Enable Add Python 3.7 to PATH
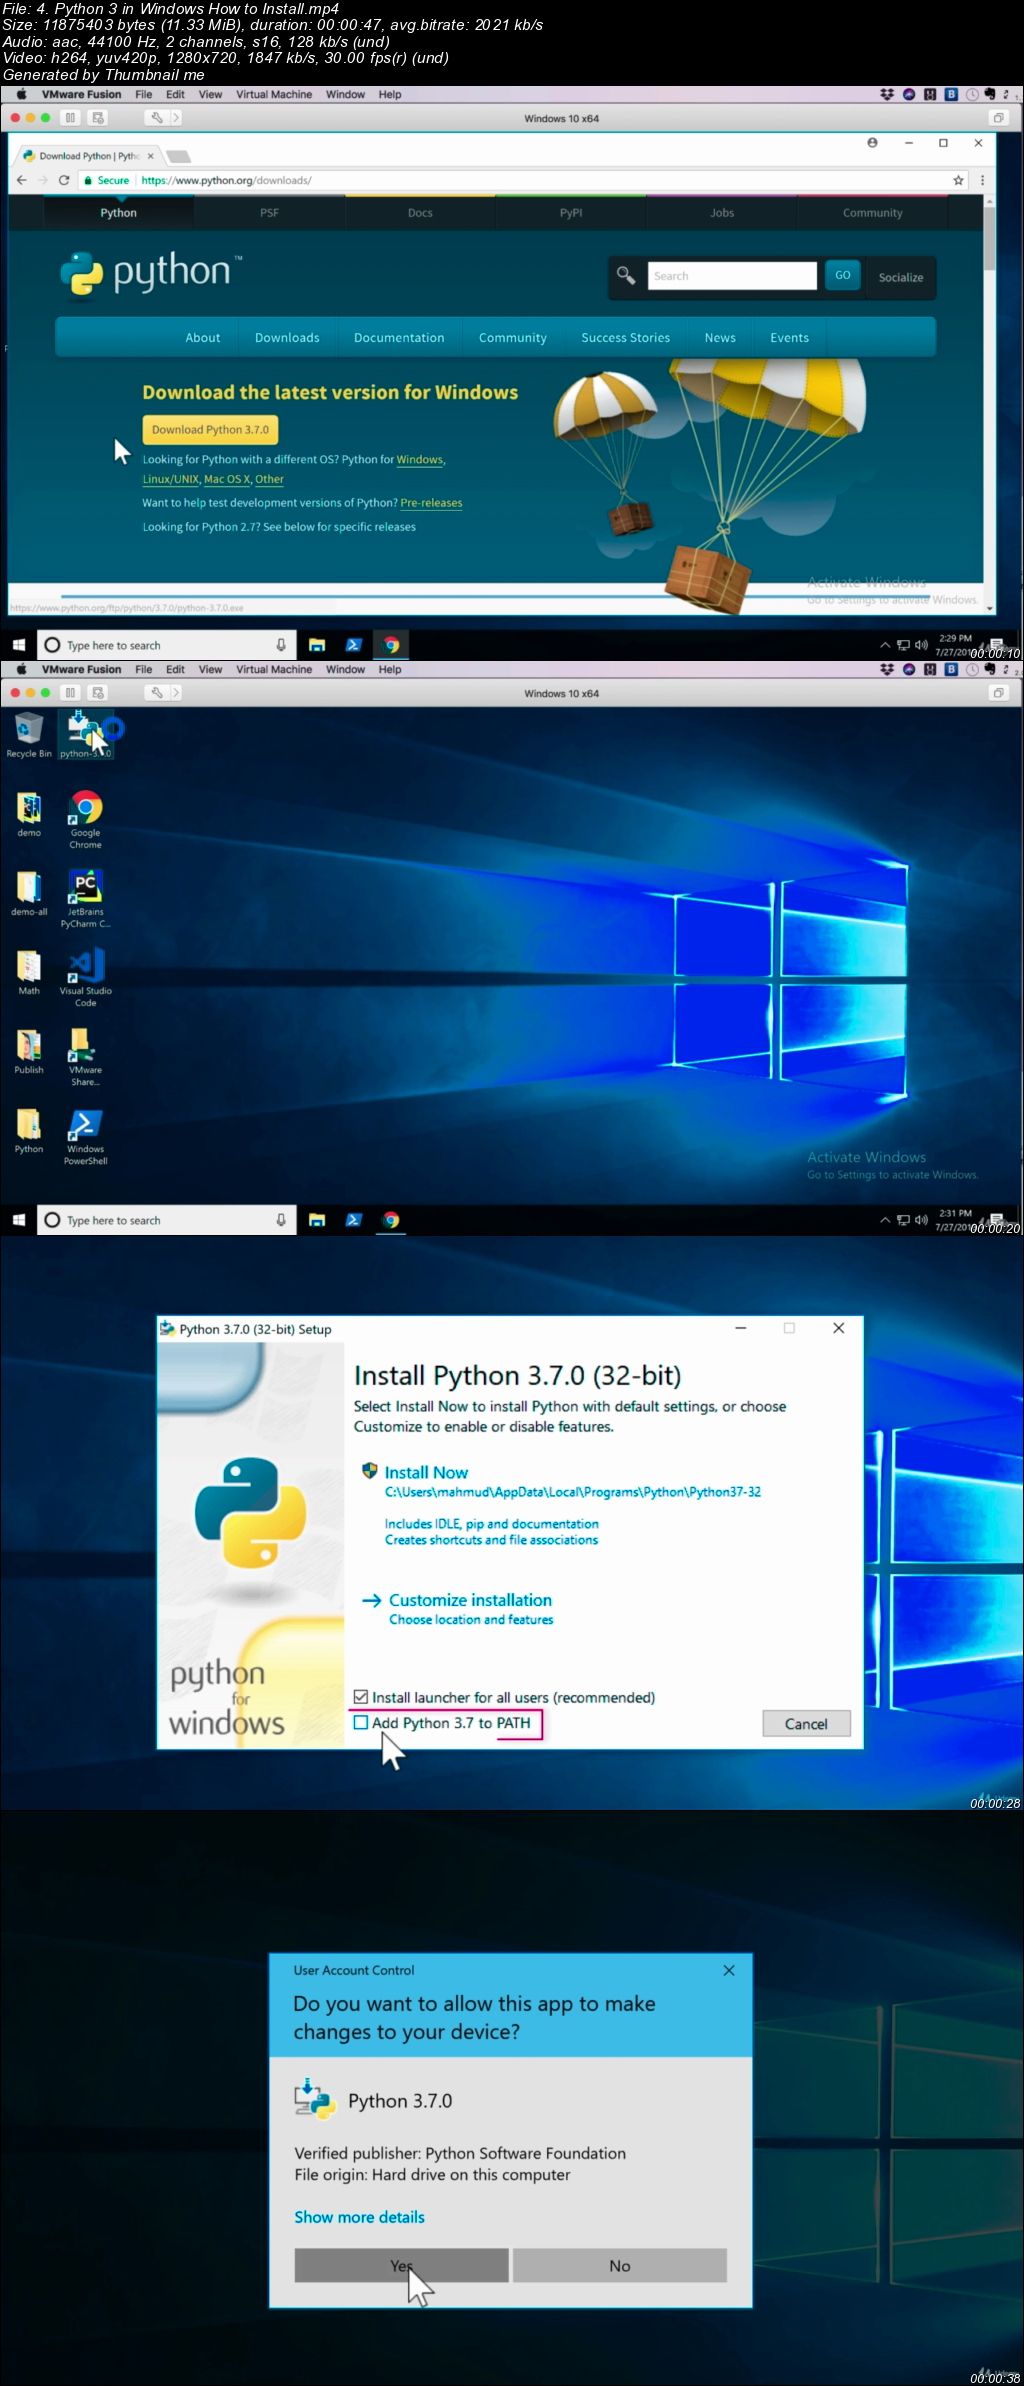The image size is (1024, 2386). [x=361, y=1723]
